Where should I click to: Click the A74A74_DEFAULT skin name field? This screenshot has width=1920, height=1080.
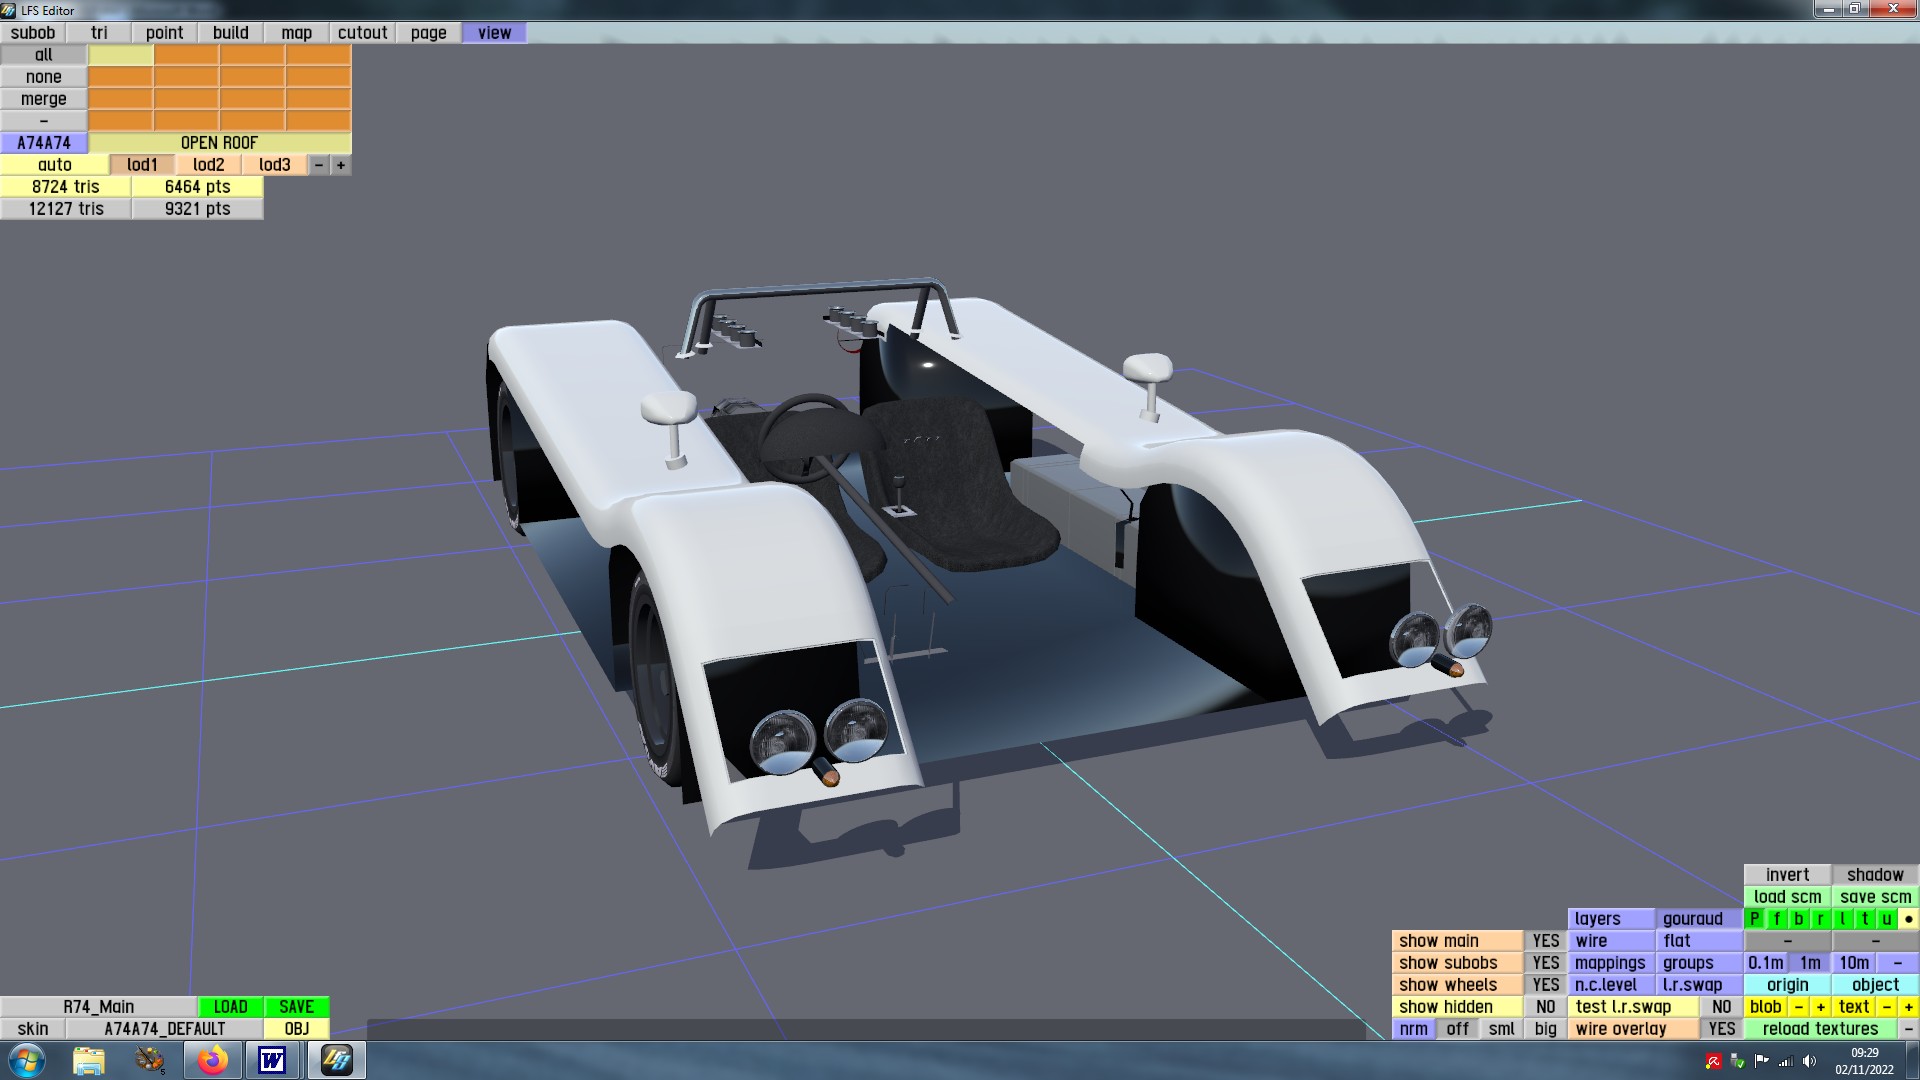pyautogui.click(x=165, y=1029)
